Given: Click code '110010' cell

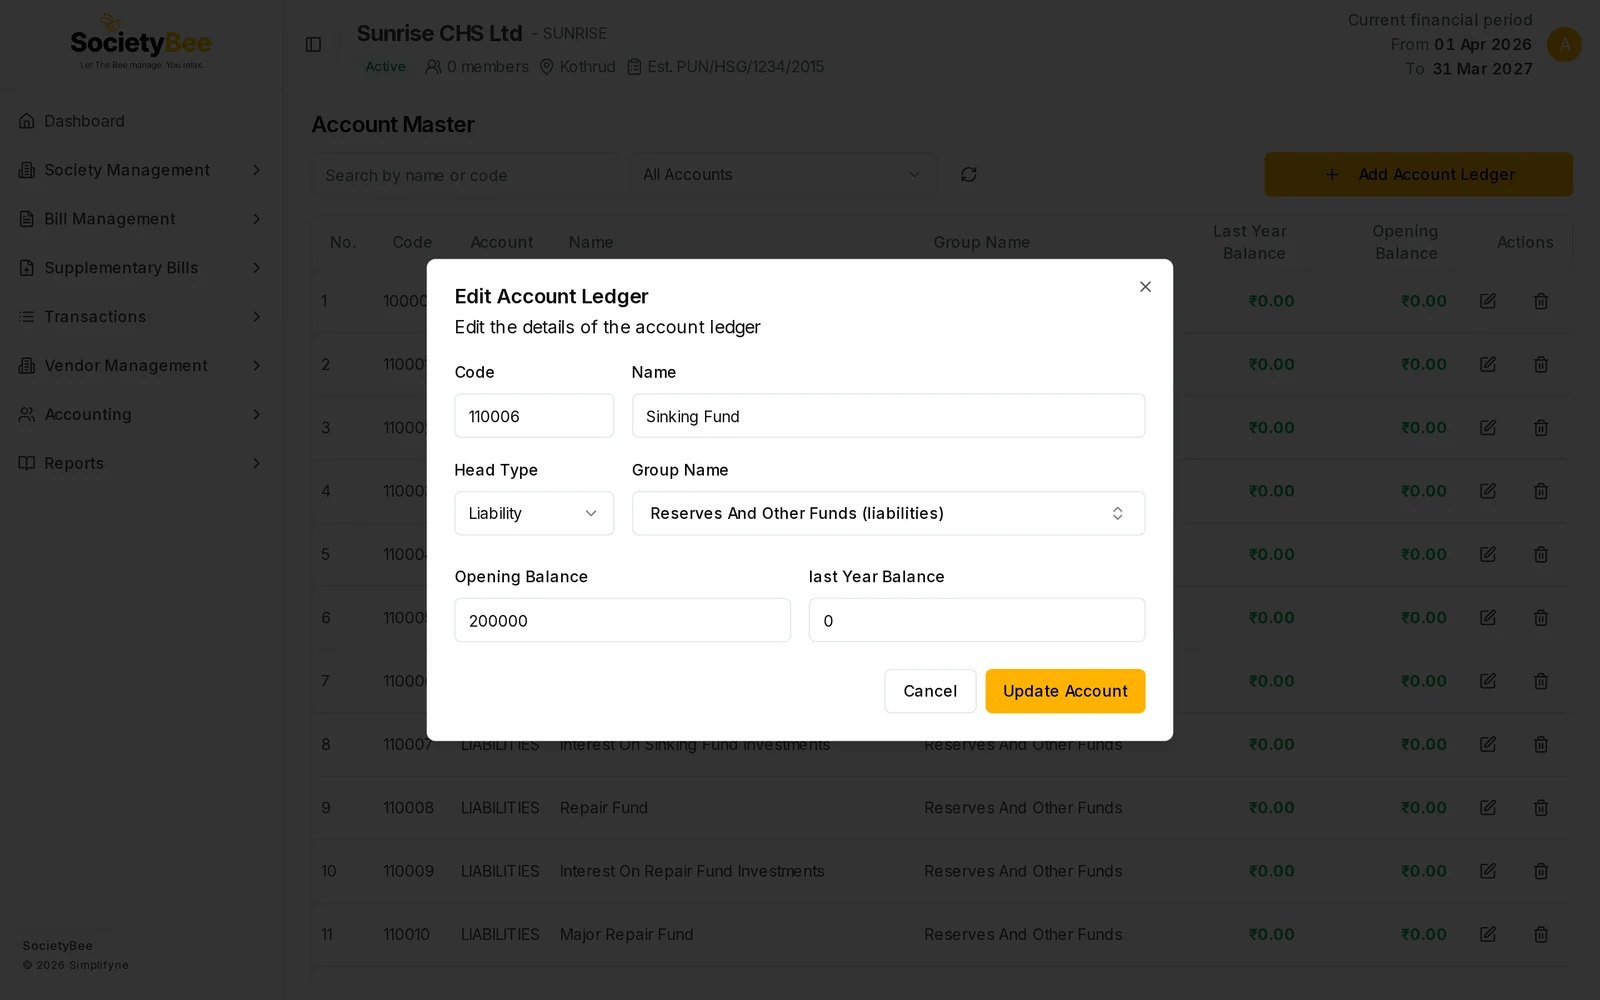Looking at the screenshot, I should pyautogui.click(x=407, y=934).
